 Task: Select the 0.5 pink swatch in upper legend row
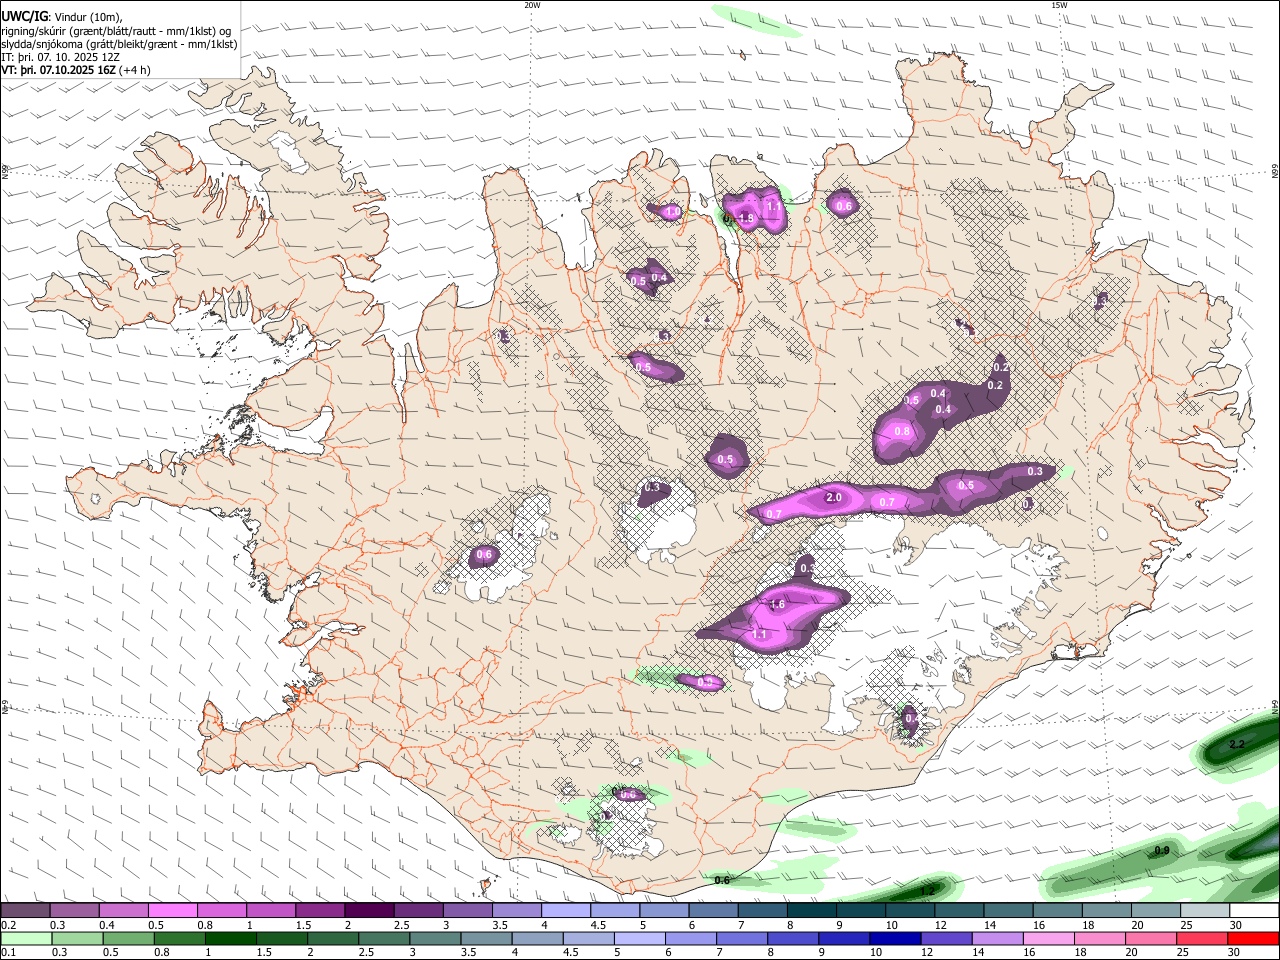[172, 911]
